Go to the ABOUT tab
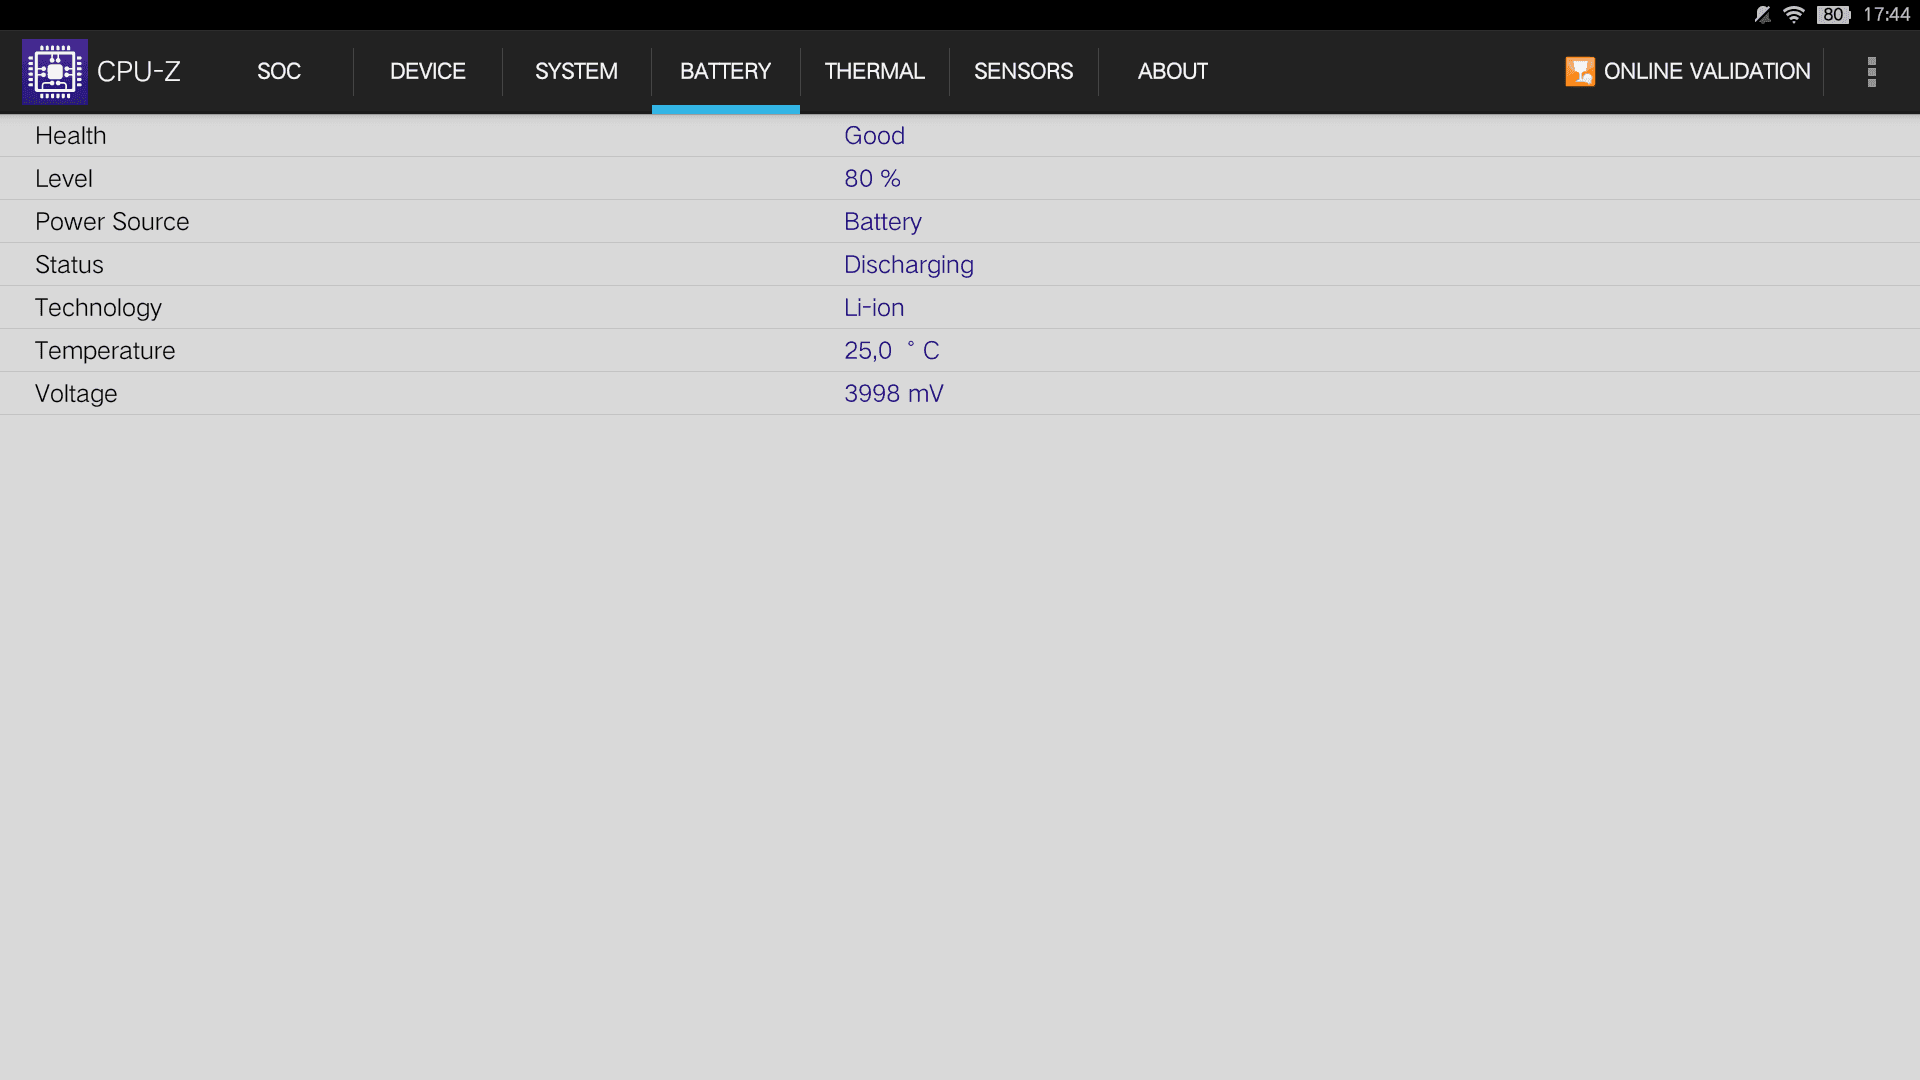 [1173, 72]
